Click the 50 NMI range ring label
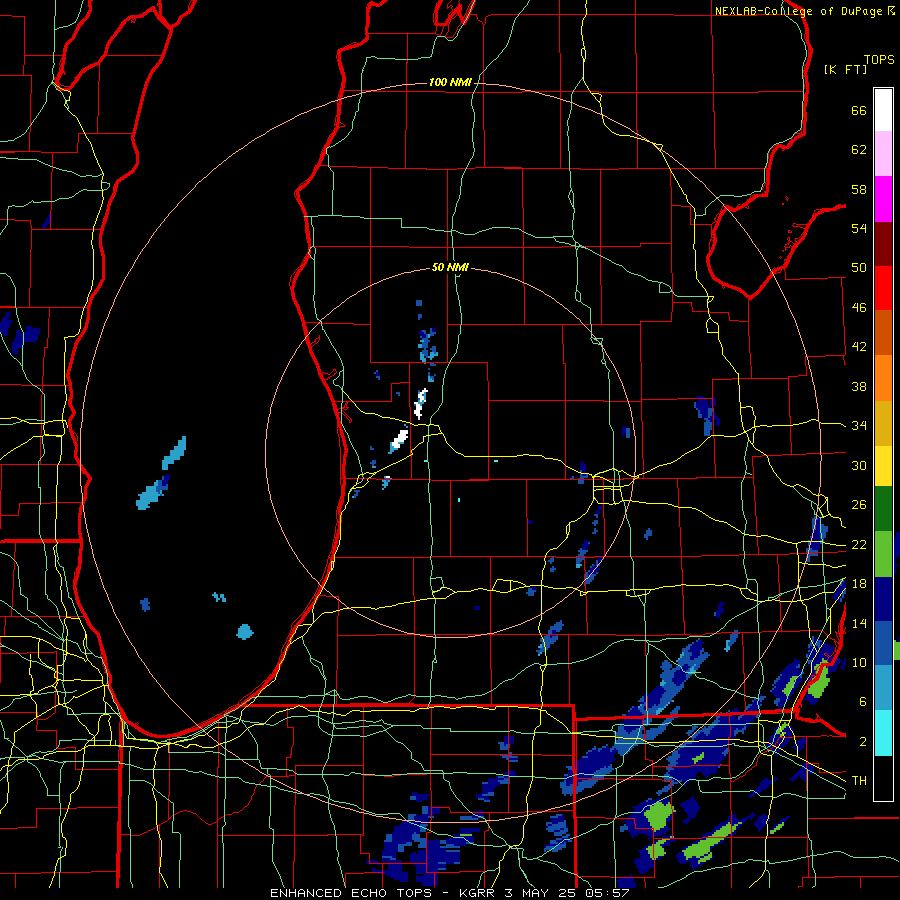This screenshot has height=900, width=900. click(450, 267)
